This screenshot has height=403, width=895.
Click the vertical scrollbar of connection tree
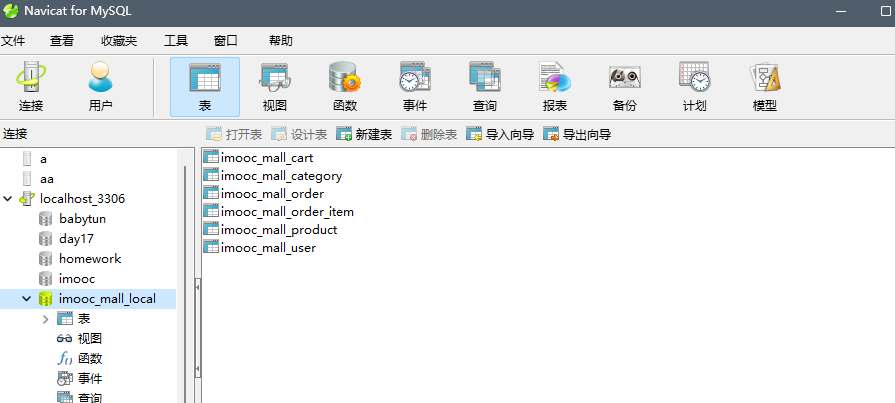click(x=184, y=284)
